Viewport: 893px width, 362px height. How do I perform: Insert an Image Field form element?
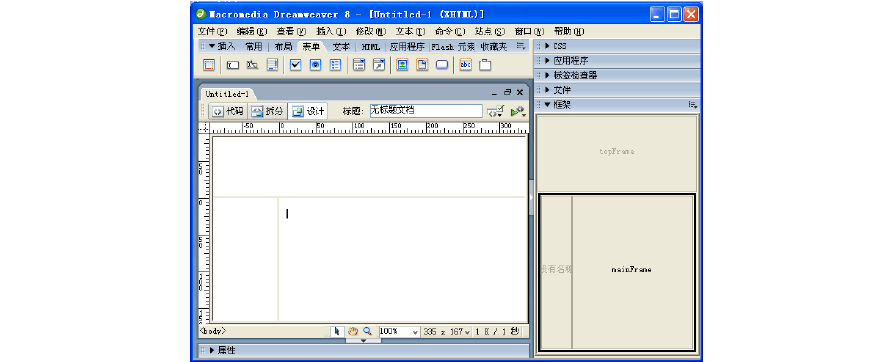pyautogui.click(x=403, y=65)
